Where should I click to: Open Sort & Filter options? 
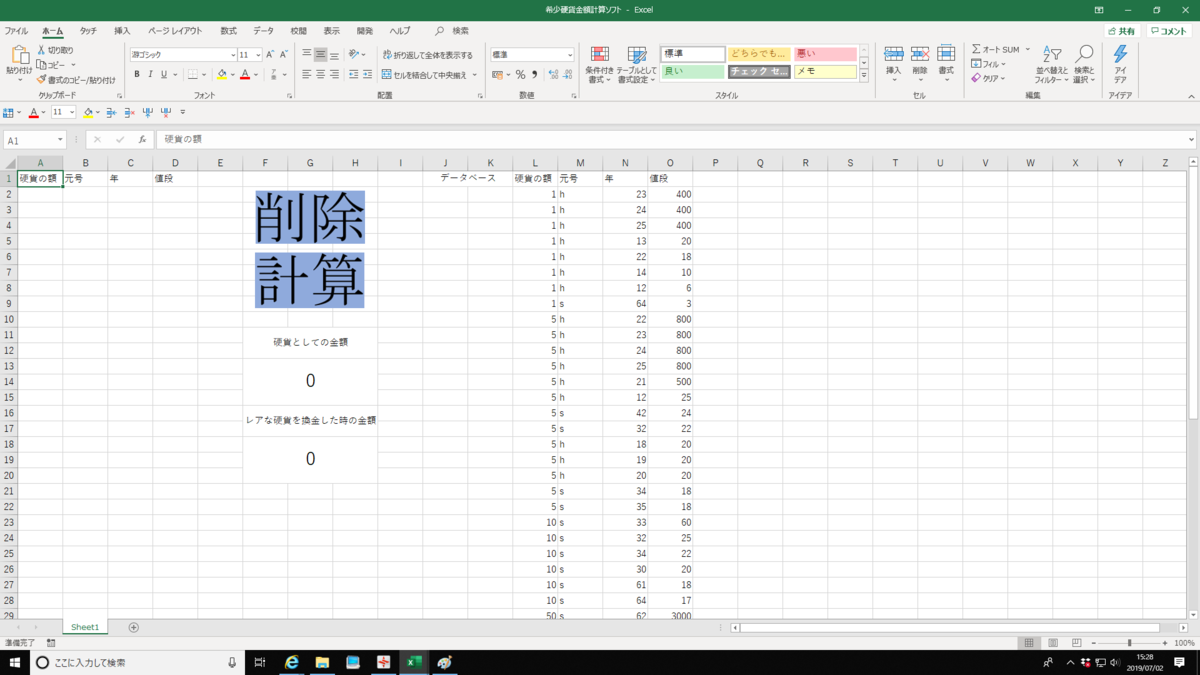pos(1052,62)
